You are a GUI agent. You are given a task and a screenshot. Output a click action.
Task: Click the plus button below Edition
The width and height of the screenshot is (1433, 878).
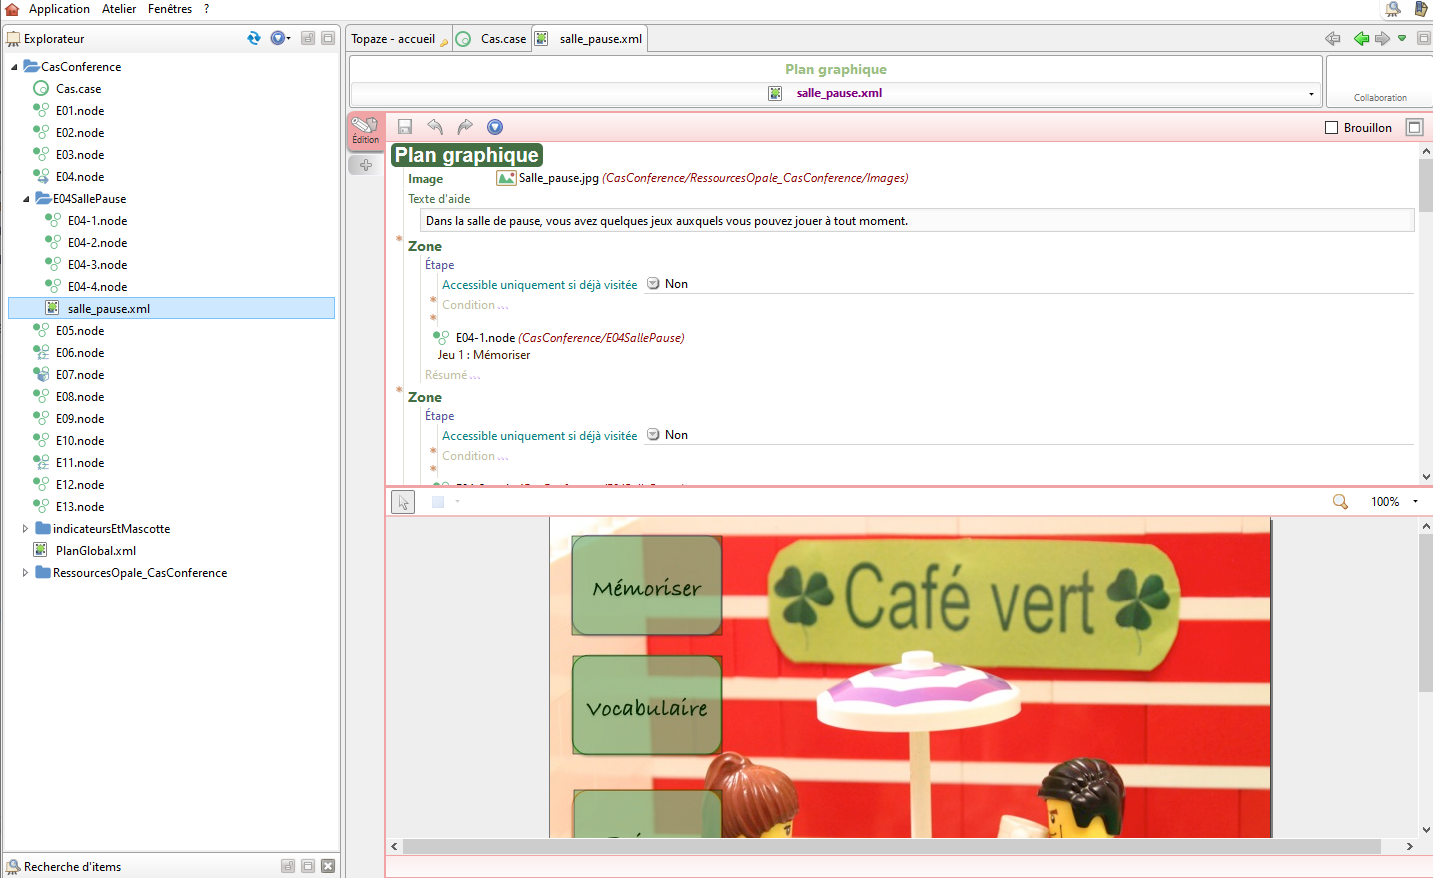[x=365, y=165]
